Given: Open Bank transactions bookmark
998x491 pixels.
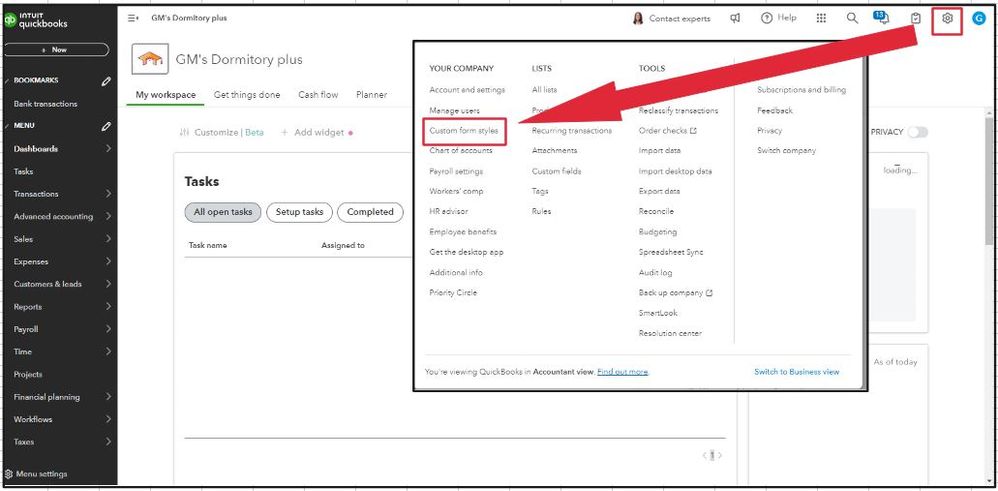Looking at the screenshot, I should (x=45, y=104).
